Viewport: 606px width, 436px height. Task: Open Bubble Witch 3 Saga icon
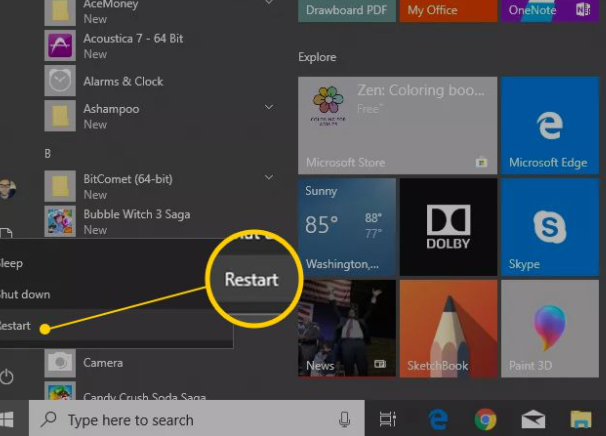60,221
